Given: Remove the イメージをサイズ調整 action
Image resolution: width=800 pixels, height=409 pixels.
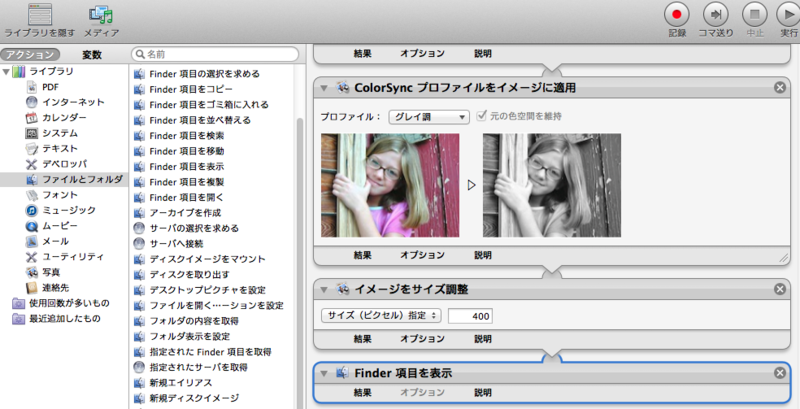Looking at the screenshot, I should (780, 289).
